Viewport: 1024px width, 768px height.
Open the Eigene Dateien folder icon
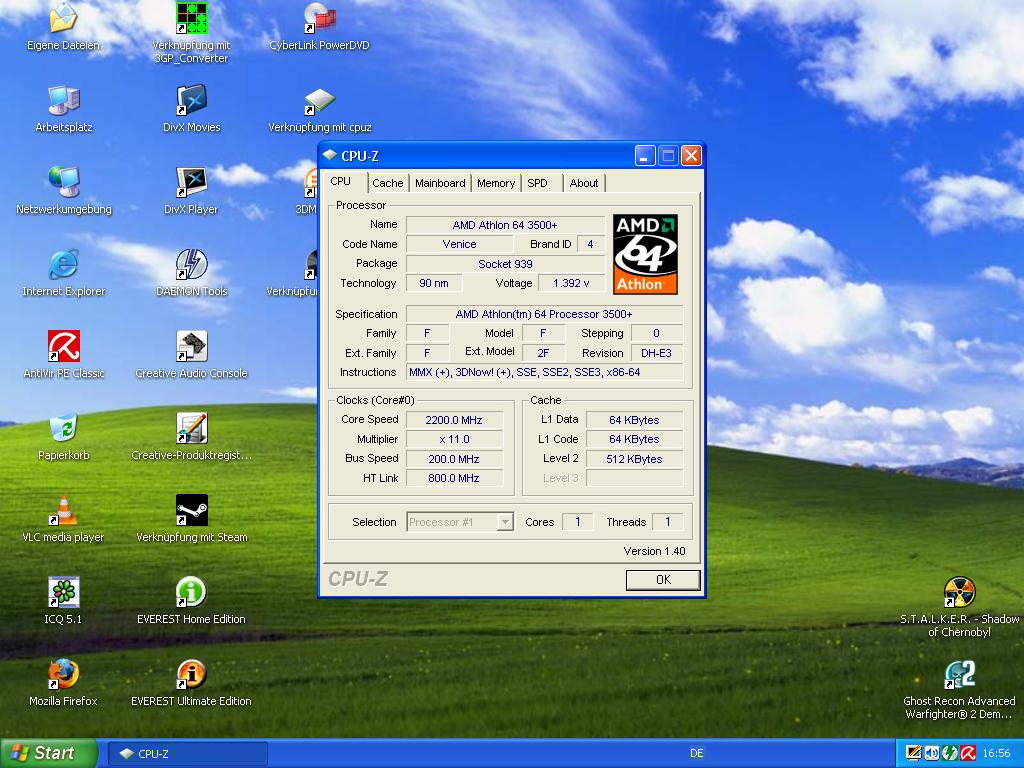coord(63,18)
